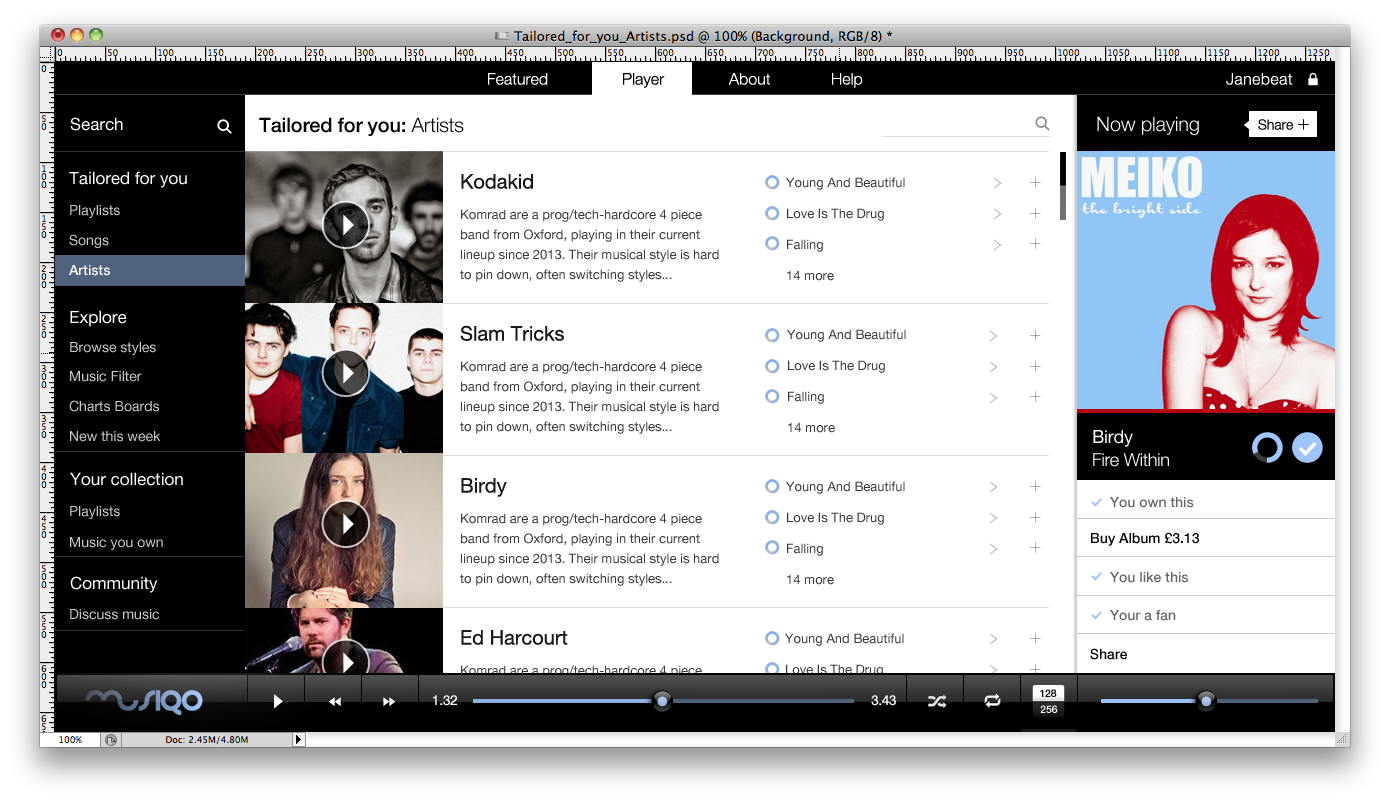This screenshot has height=802, width=1390.
Task: Add Slam Tricks' Falling with plus icon
Action: coord(1035,396)
